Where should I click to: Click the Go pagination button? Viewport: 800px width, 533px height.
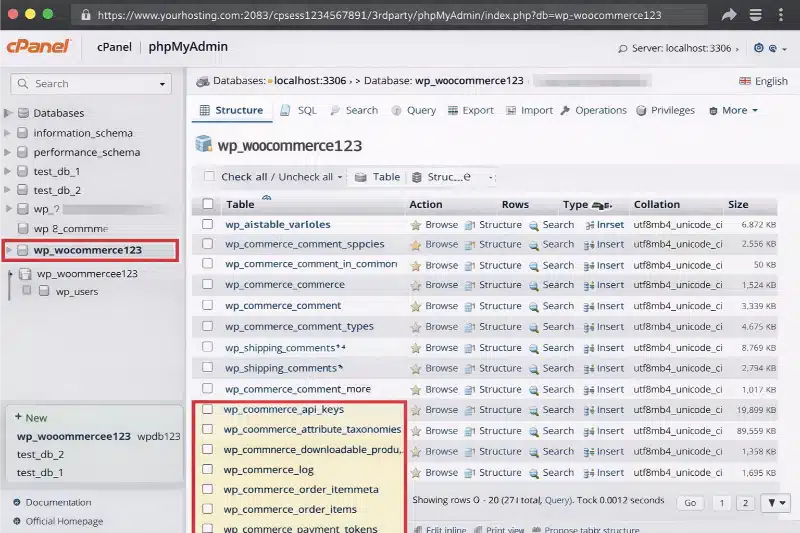coord(690,503)
